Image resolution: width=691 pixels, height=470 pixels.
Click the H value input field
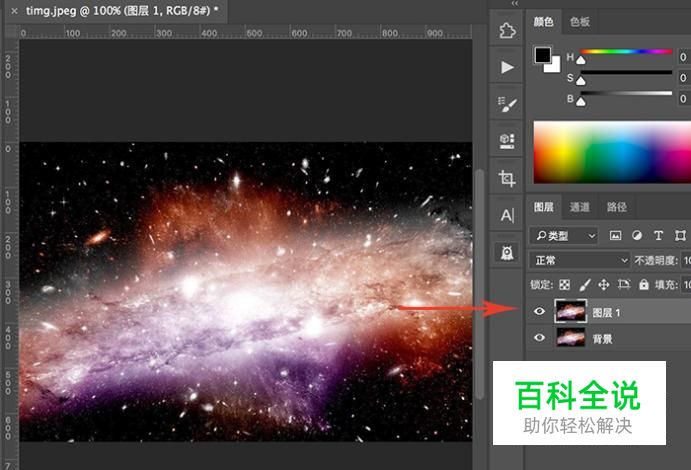pyautogui.click(x=684, y=57)
